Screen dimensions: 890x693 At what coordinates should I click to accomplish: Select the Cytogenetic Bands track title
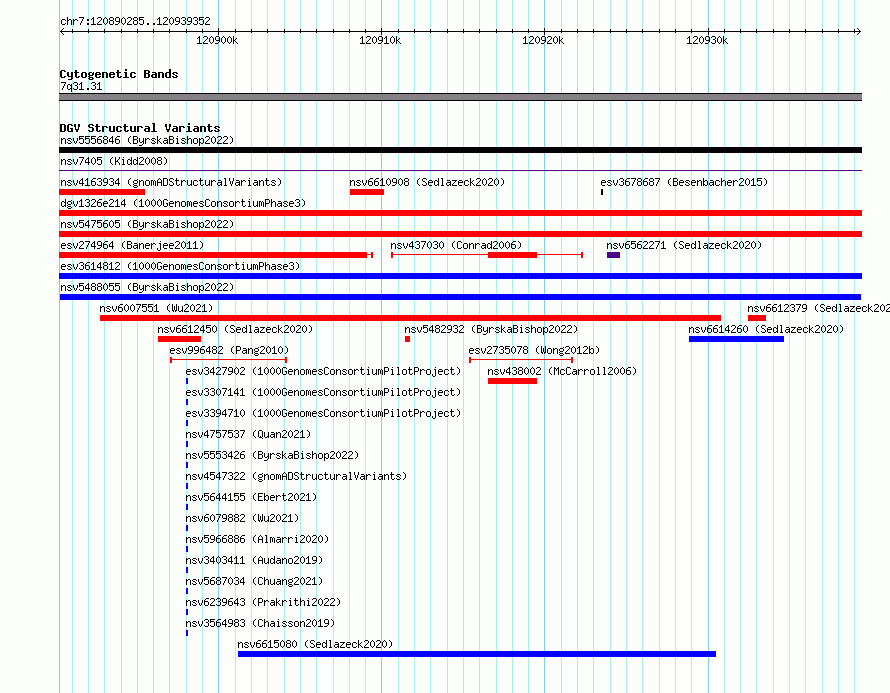[x=119, y=74]
